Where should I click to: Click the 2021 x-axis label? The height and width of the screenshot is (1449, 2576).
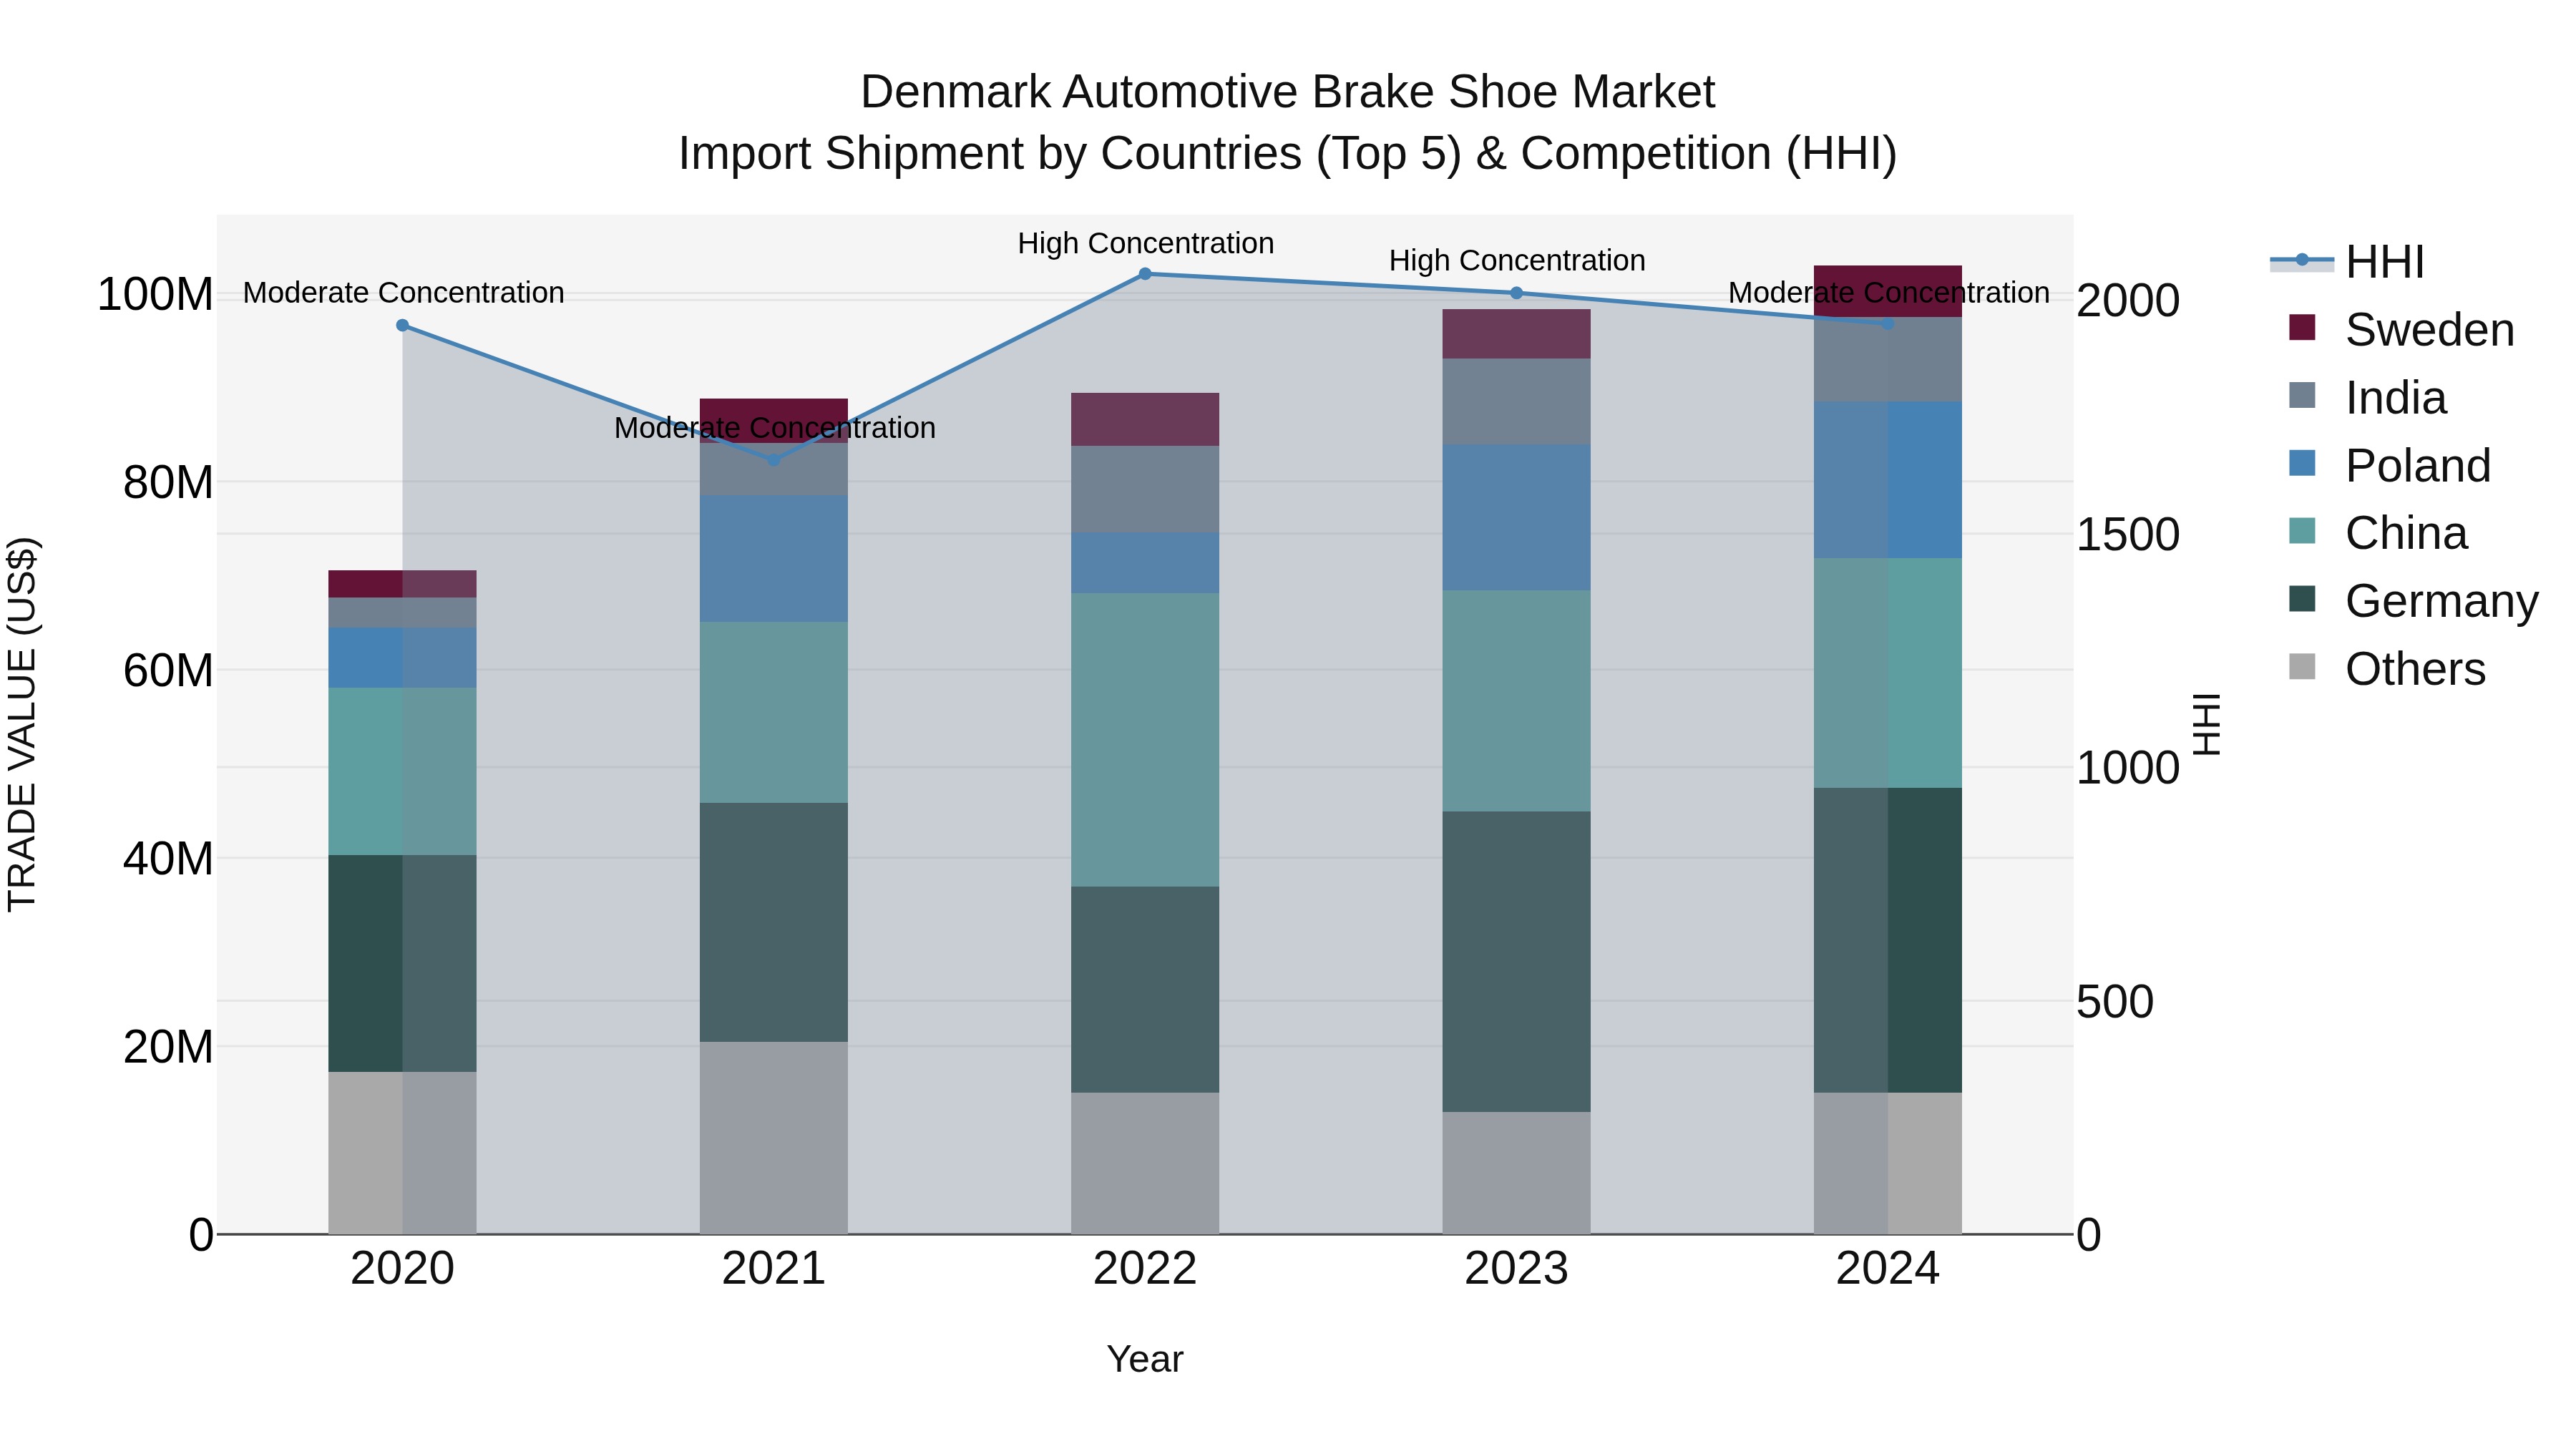pyautogui.click(x=773, y=1269)
